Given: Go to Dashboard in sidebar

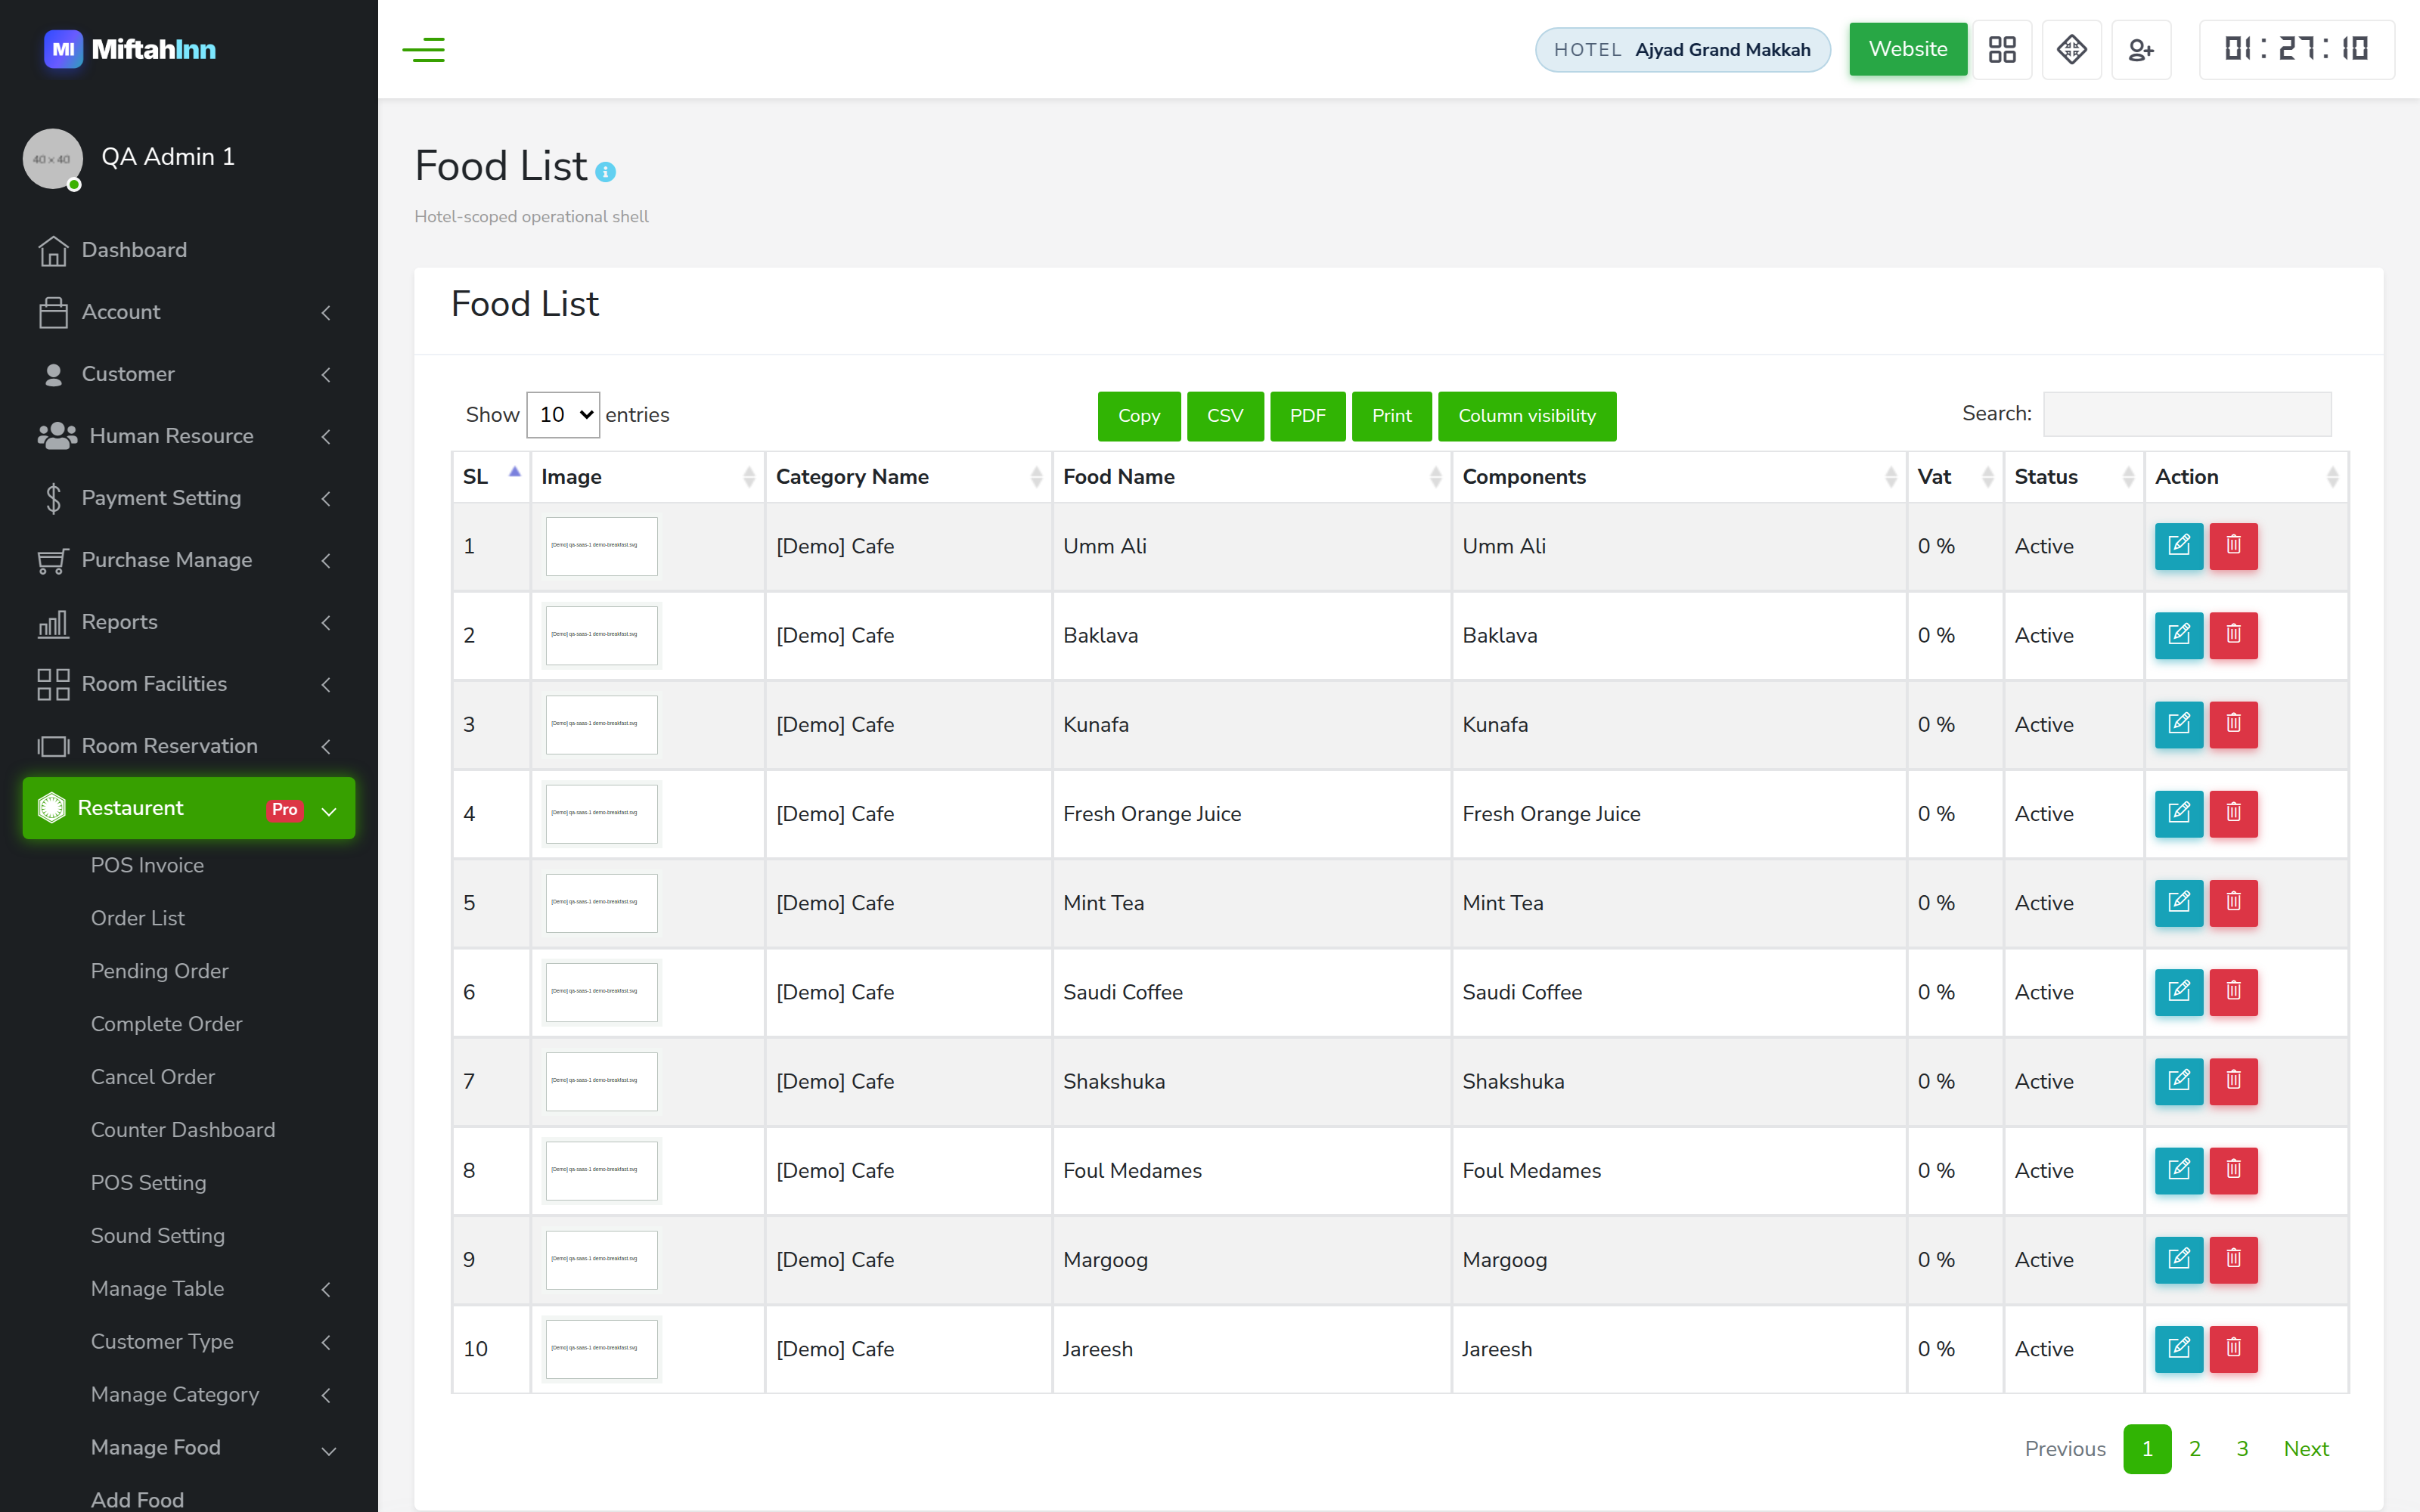Looking at the screenshot, I should point(188,250).
